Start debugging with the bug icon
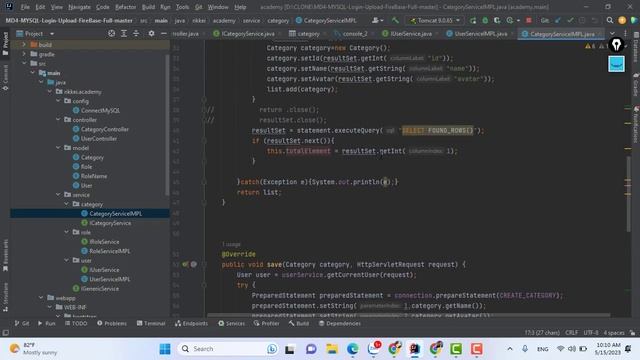The image size is (640, 360). point(485,20)
